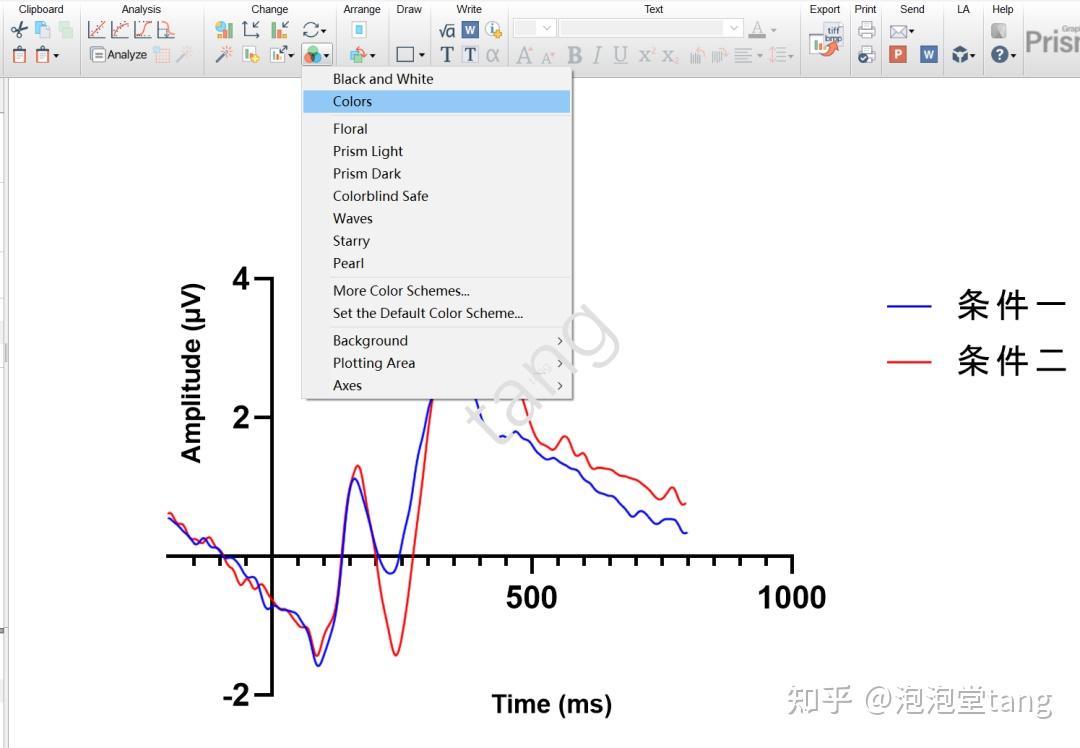The image size is (1080, 748).
Task: Click the Print graph icon
Action: coord(866,31)
